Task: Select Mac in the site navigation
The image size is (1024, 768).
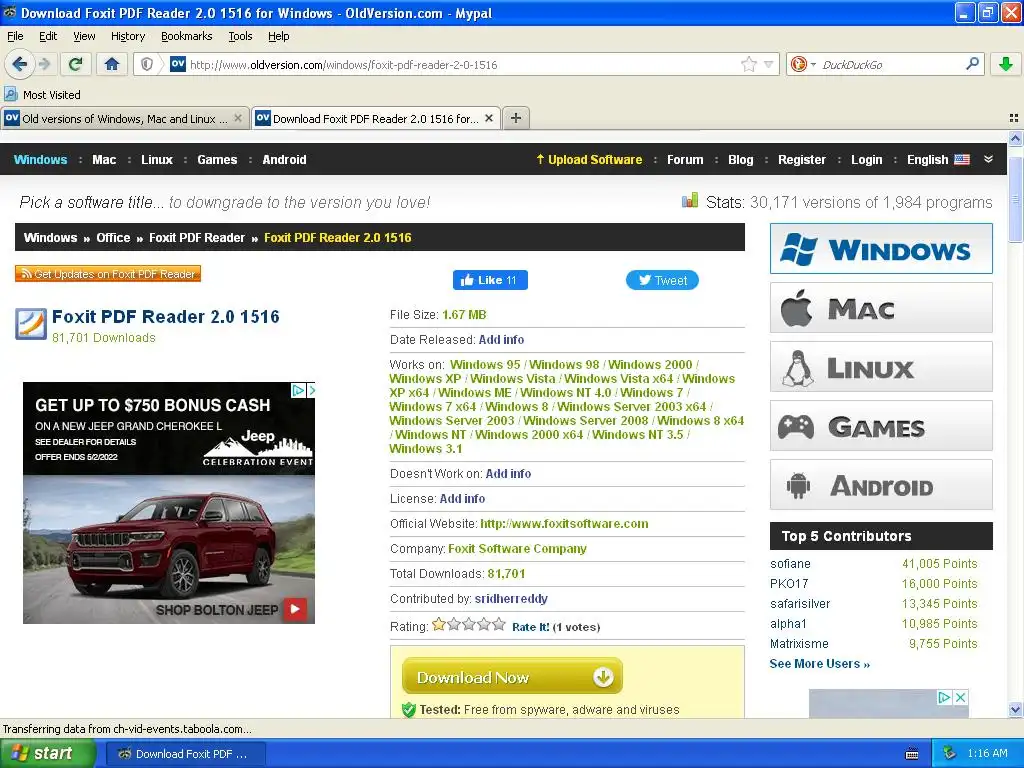Action: click(x=104, y=159)
